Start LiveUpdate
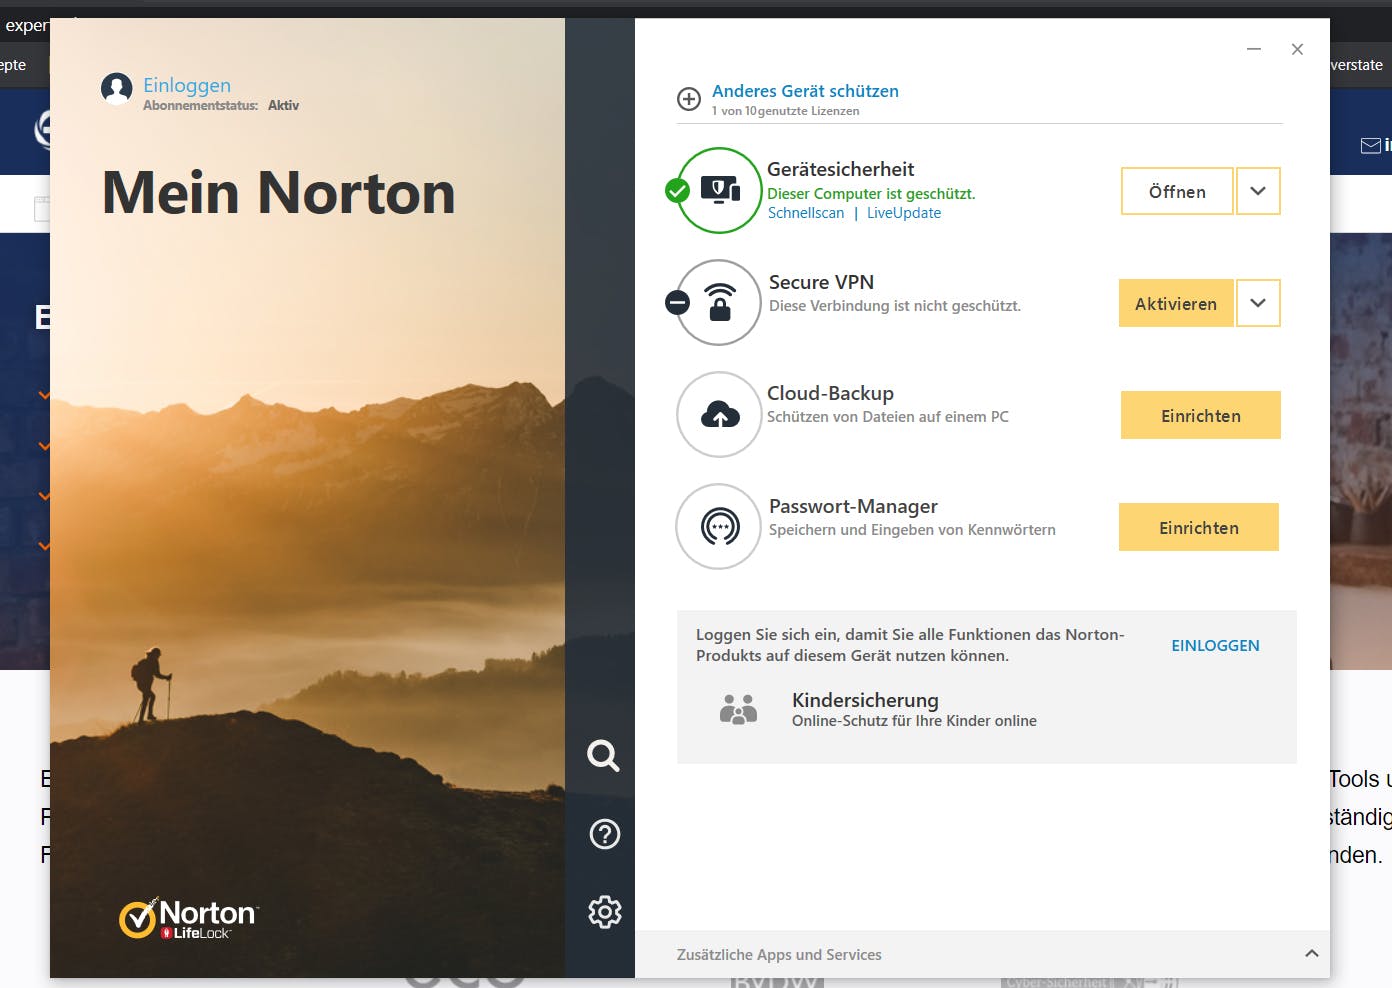1392x988 pixels. pos(904,212)
